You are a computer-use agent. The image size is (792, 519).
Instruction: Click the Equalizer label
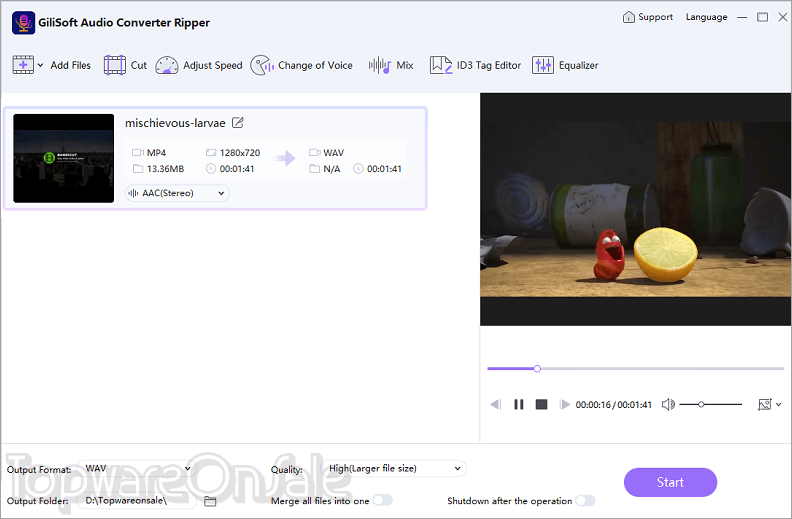click(x=578, y=65)
